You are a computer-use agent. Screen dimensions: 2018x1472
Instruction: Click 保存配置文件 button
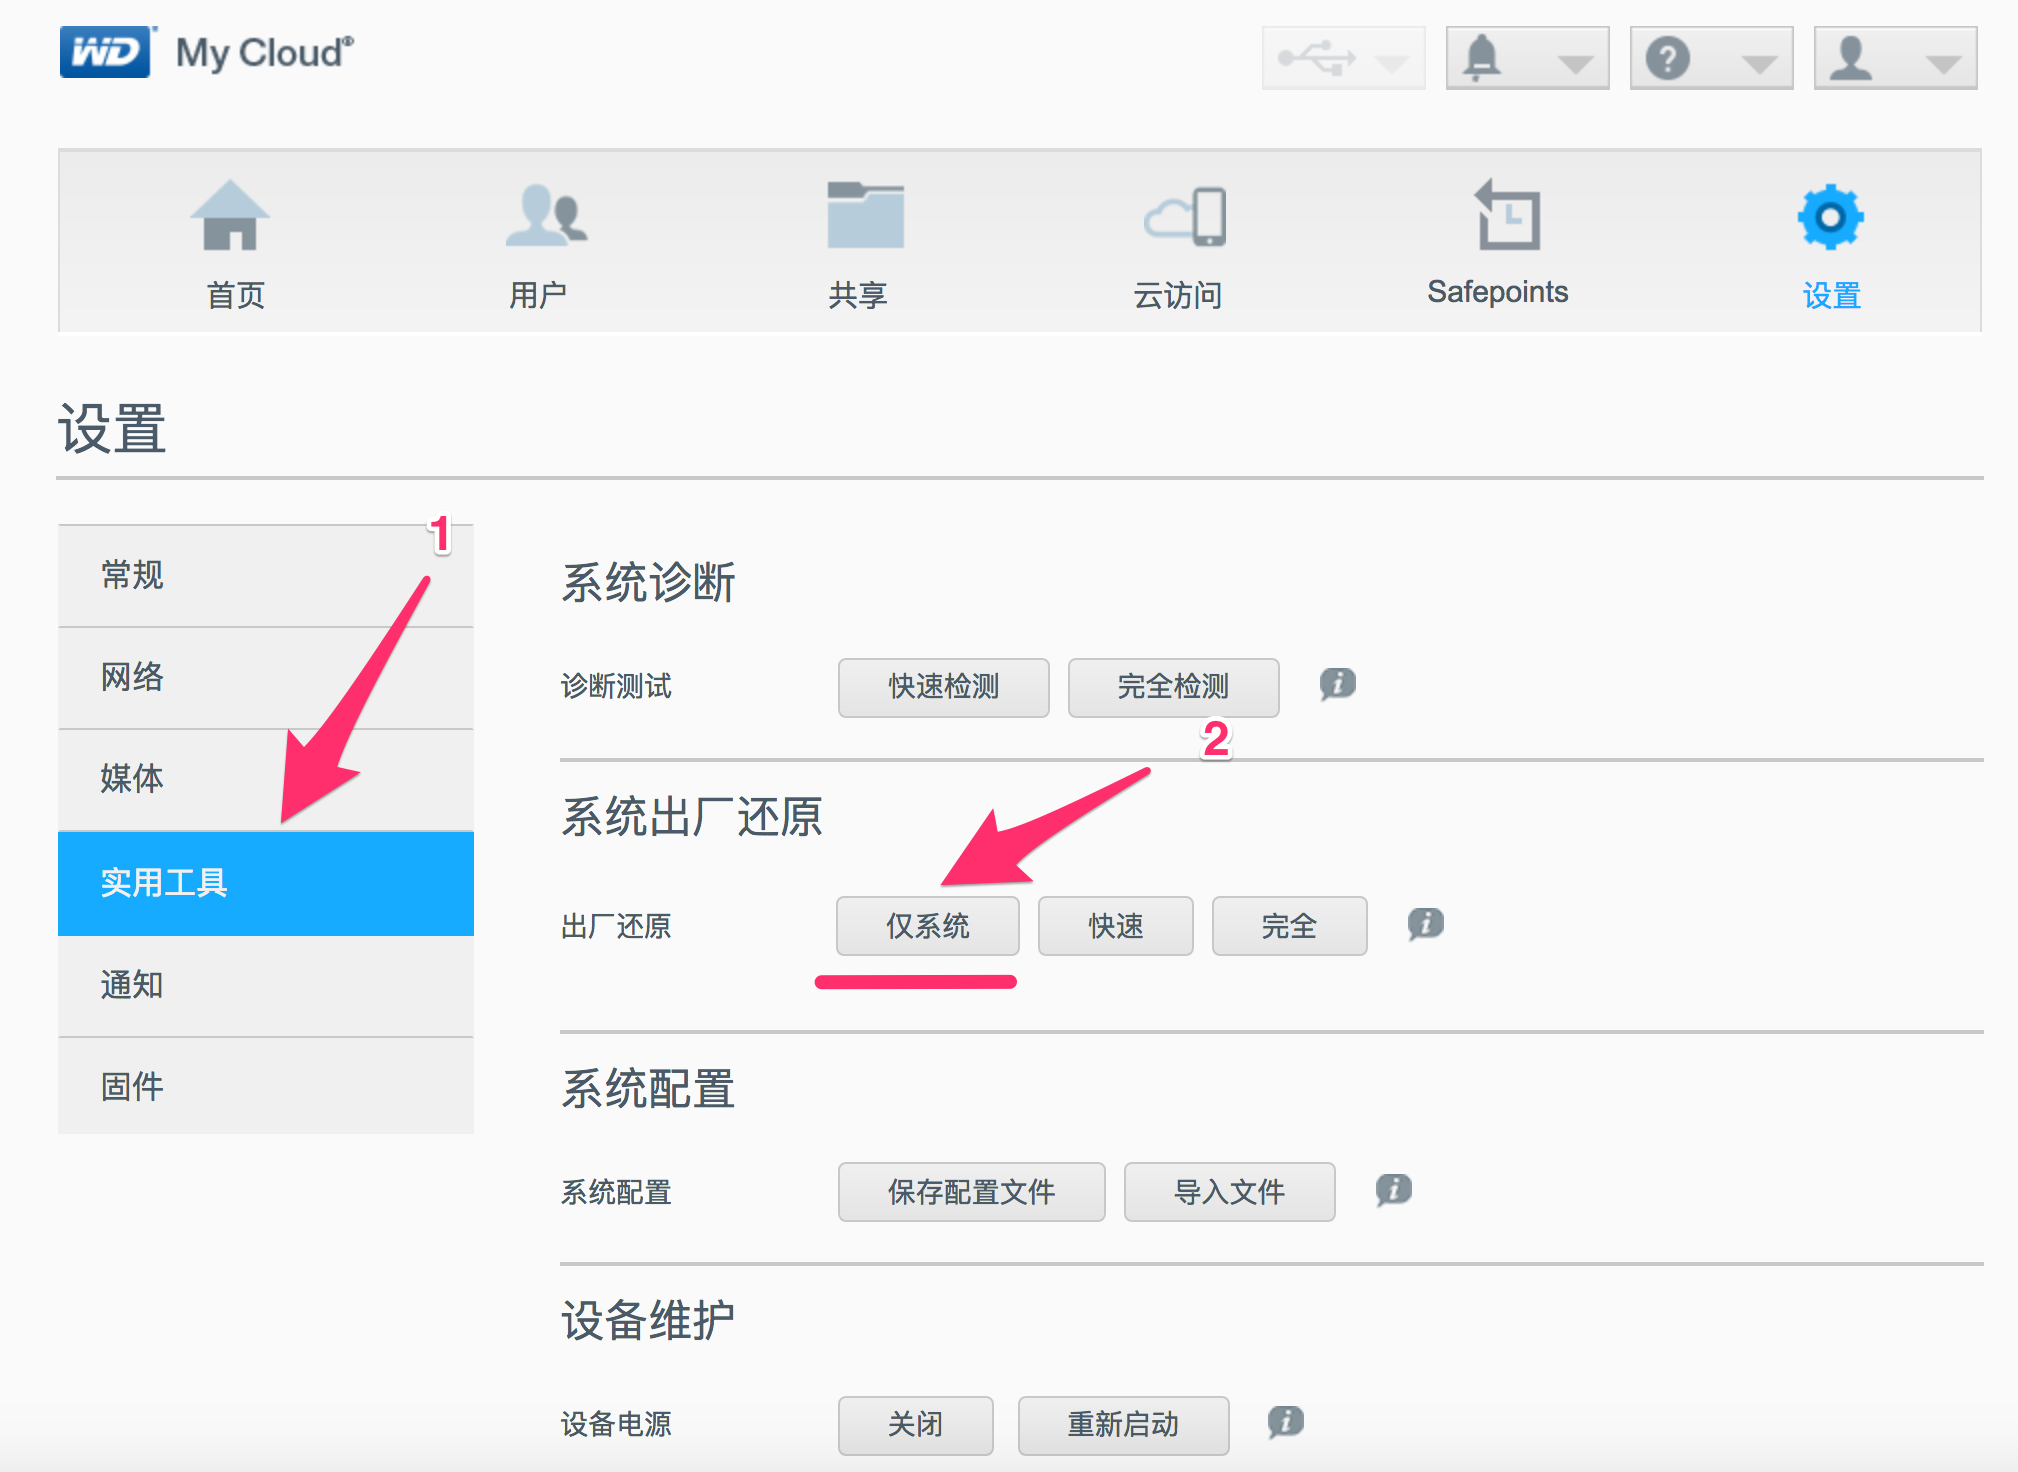(971, 1192)
